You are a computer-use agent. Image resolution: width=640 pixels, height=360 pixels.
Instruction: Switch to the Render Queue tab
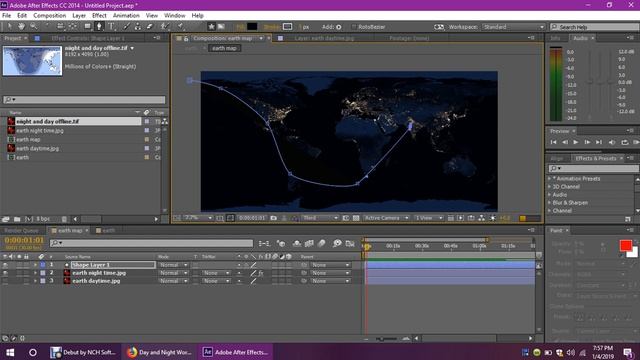[21, 231]
